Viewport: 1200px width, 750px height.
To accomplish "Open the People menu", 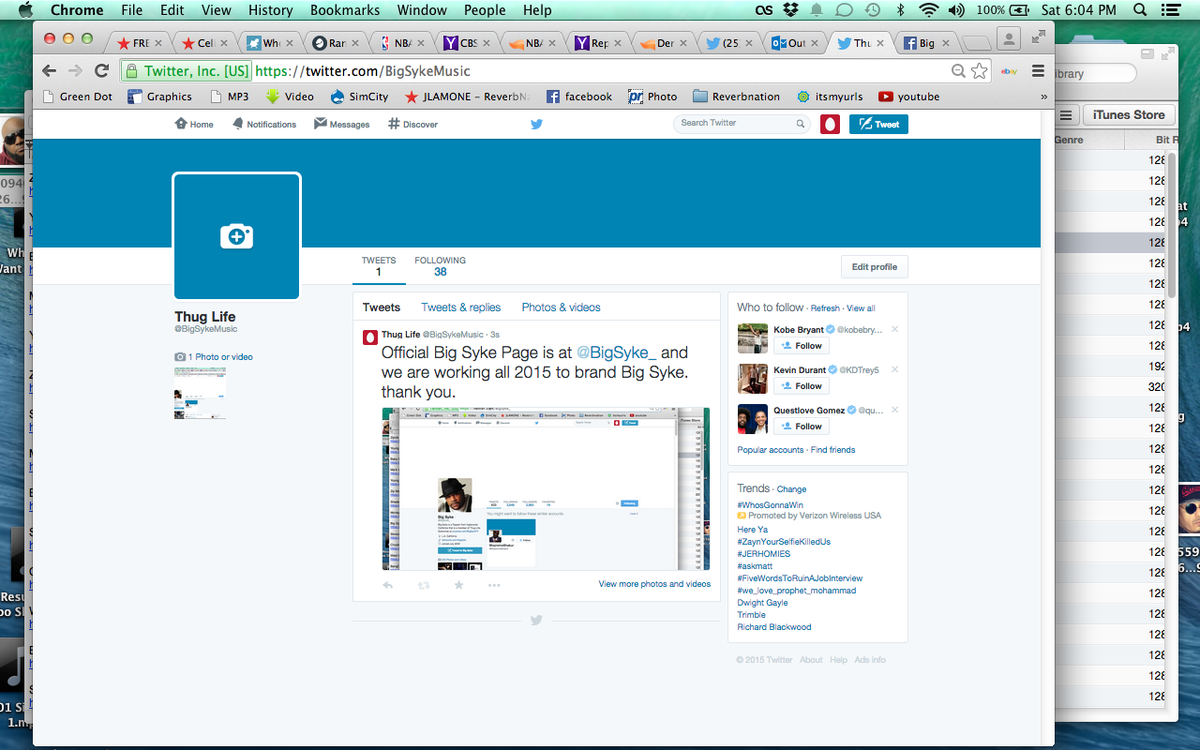I will pos(485,10).
